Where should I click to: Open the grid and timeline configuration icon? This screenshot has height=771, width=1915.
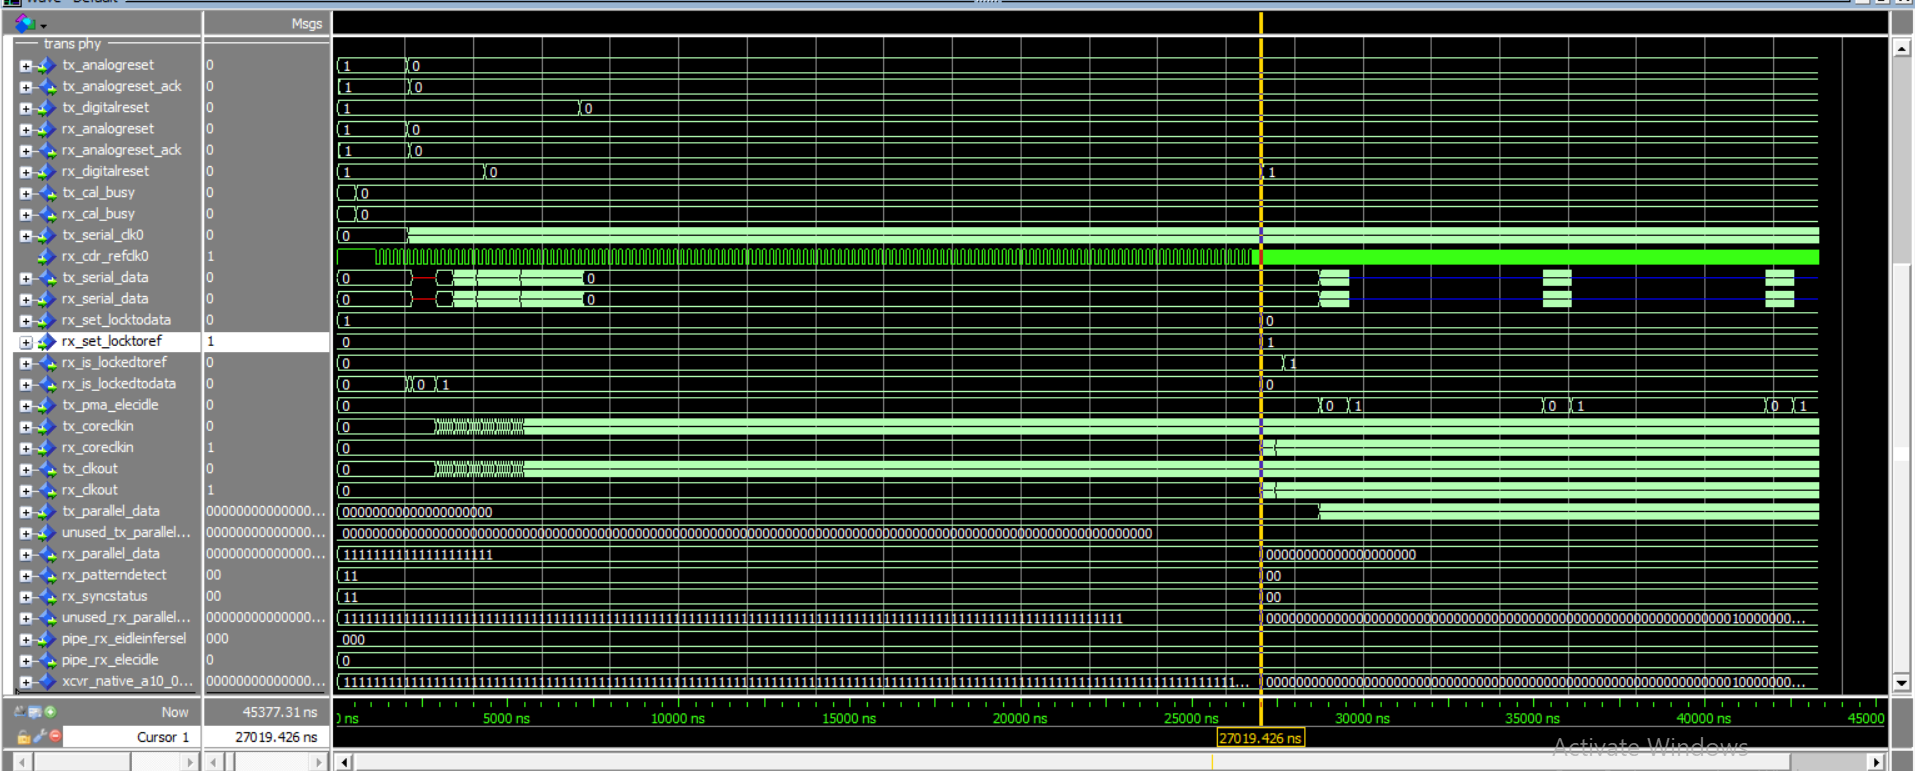click(35, 712)
